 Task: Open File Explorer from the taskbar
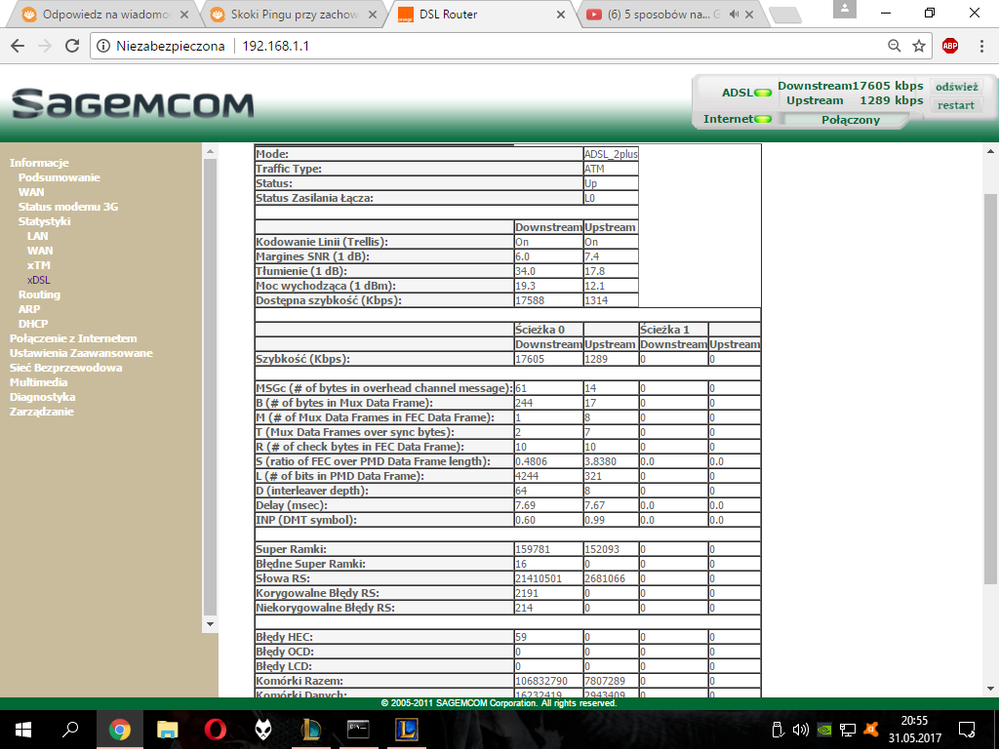(x=167, y=728)
